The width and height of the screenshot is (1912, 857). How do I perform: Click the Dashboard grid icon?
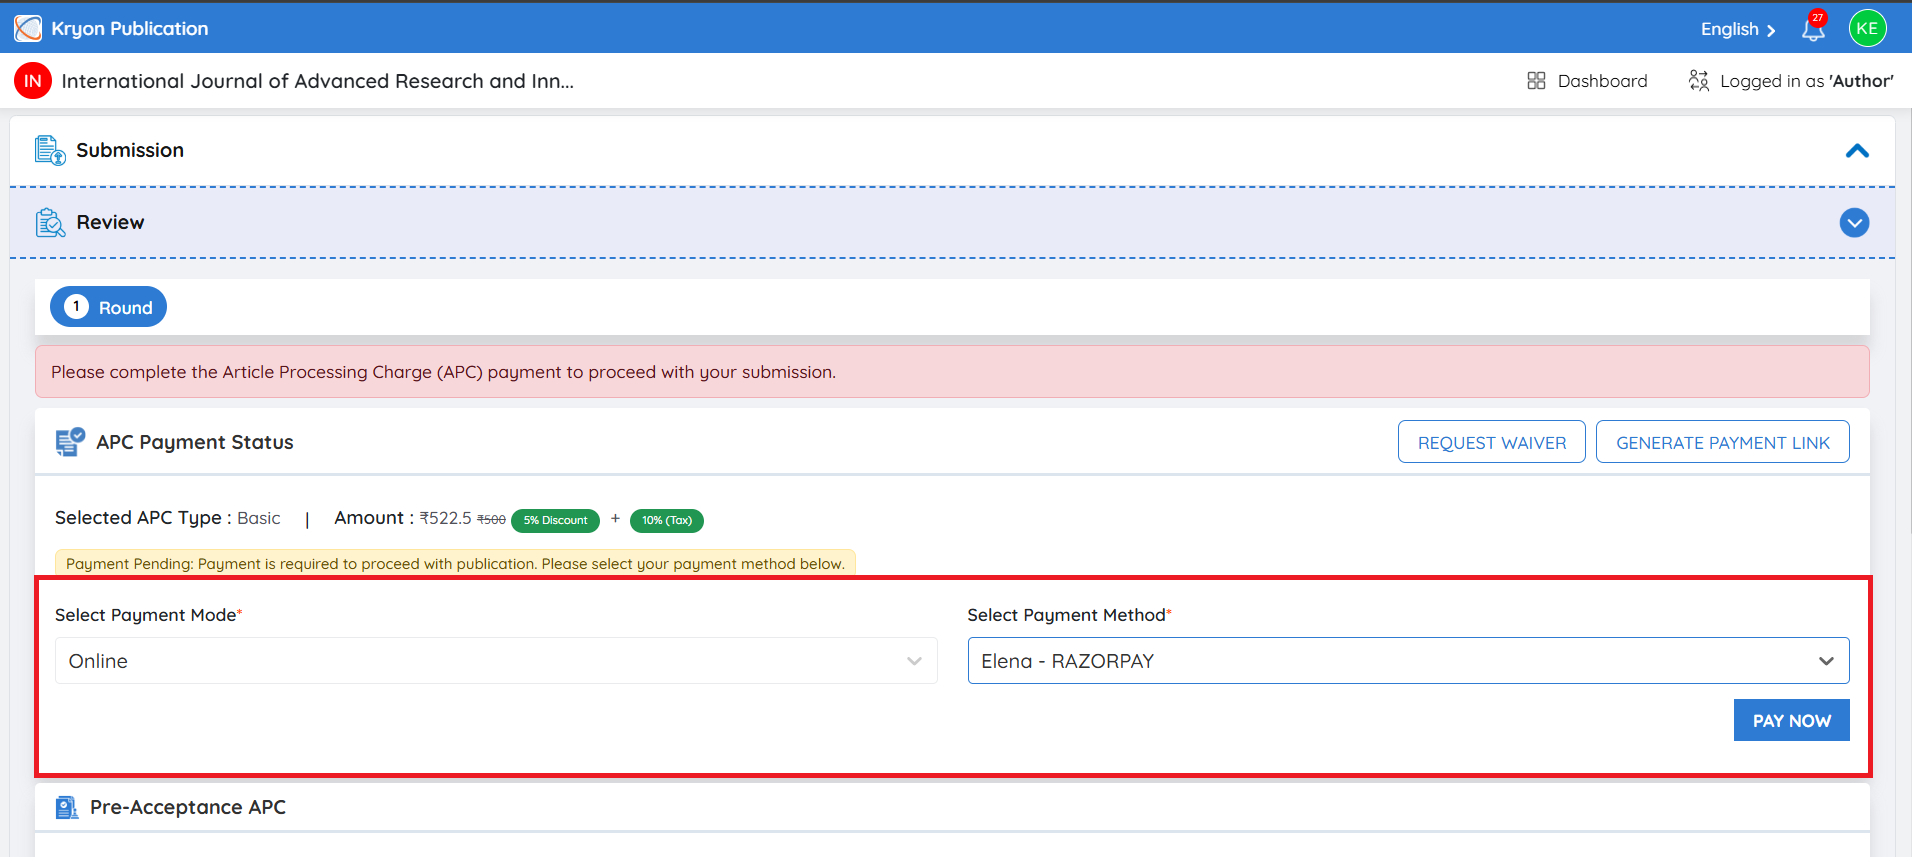(x=1536, y=81)
